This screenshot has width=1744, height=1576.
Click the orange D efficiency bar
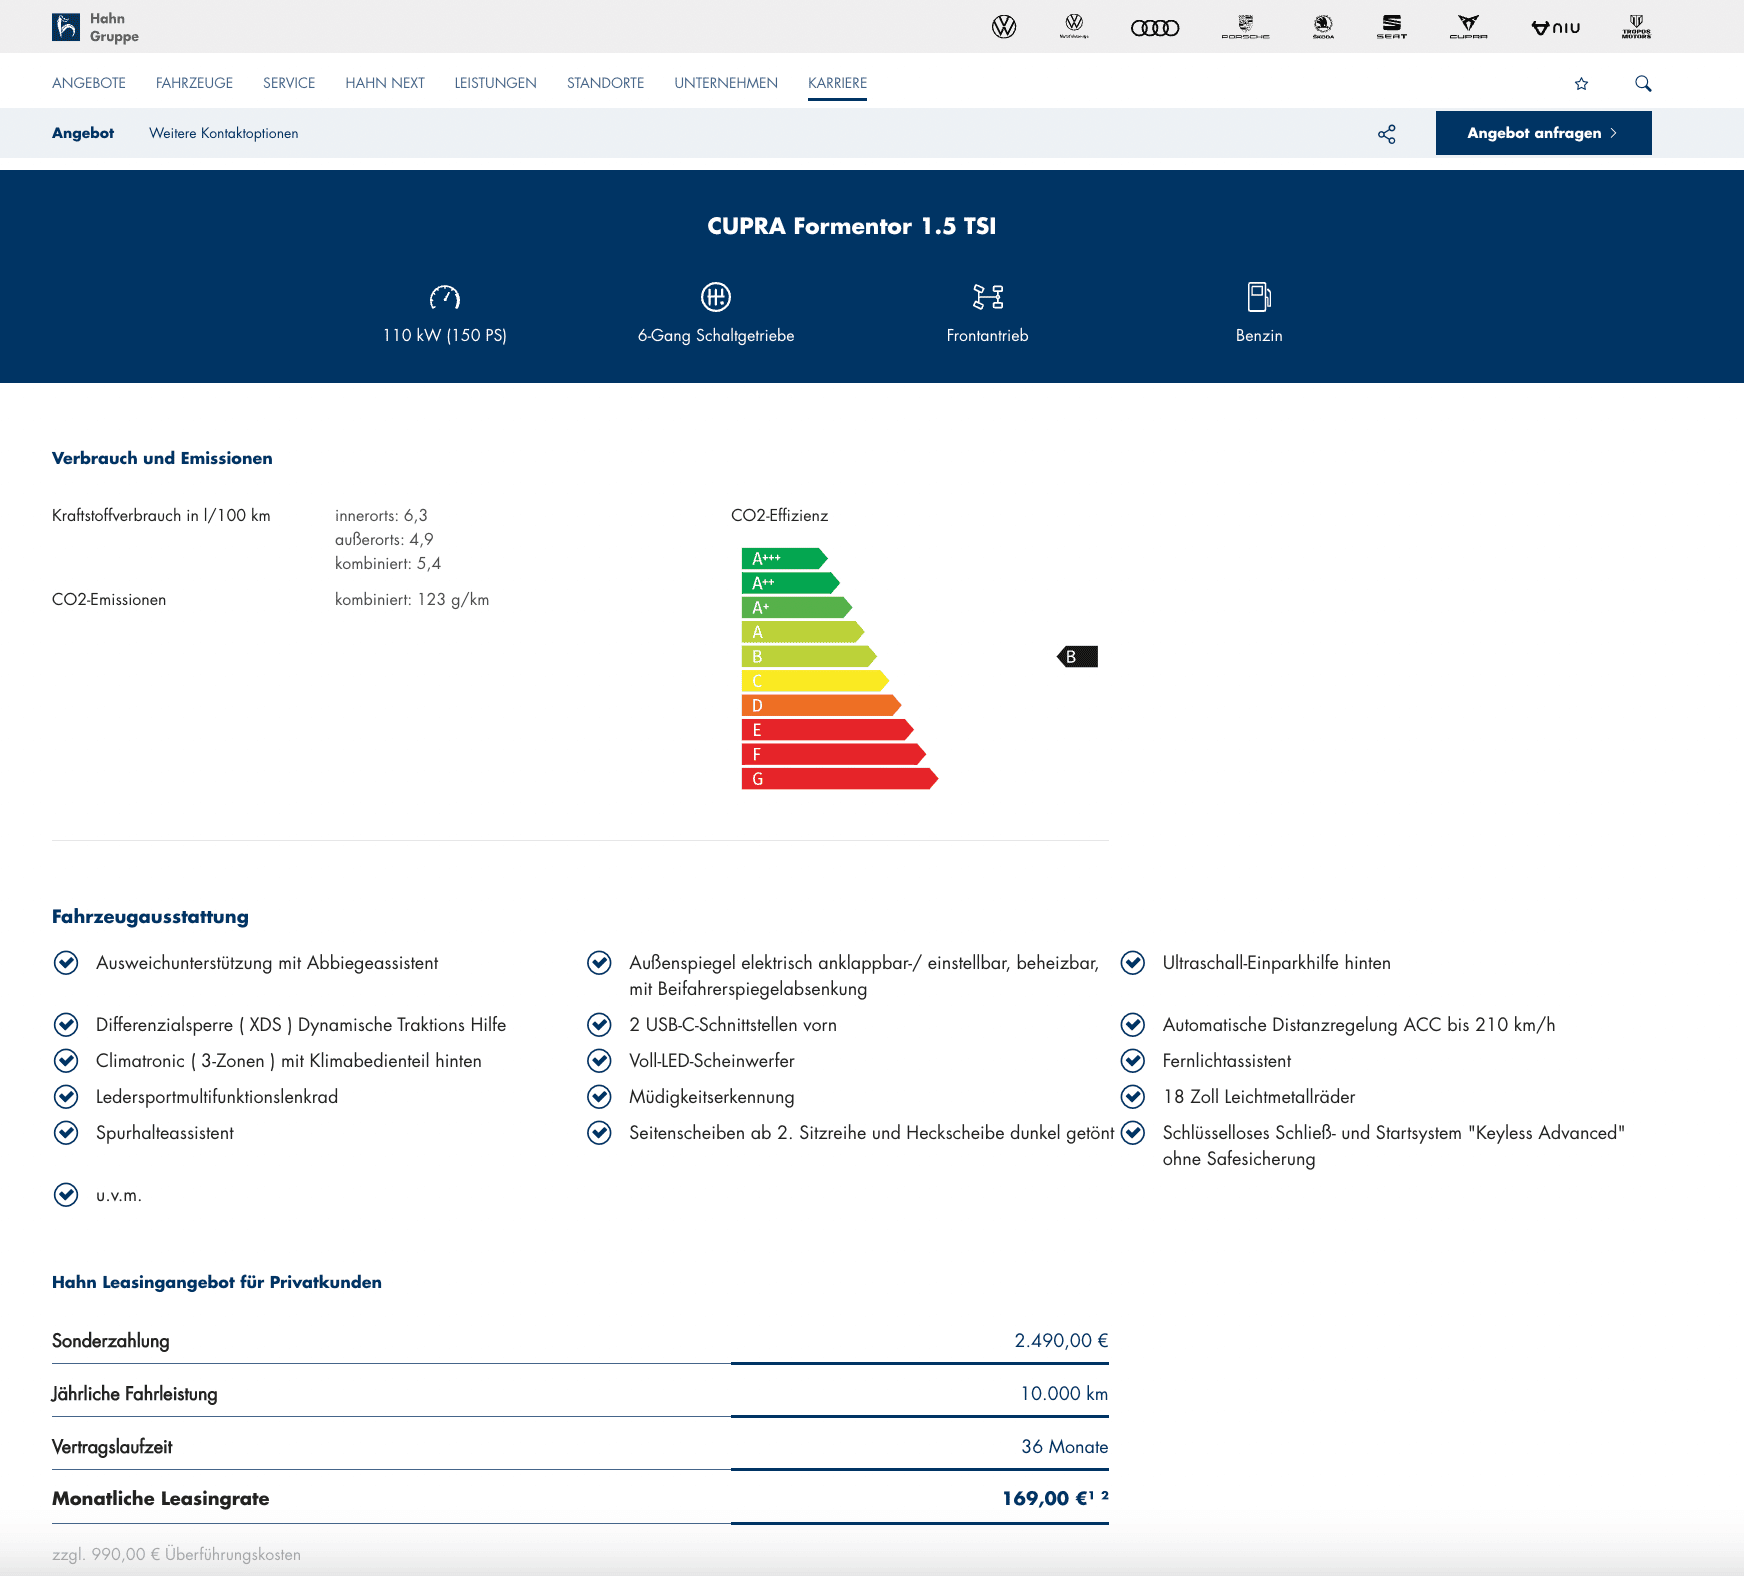pos(821,706)
